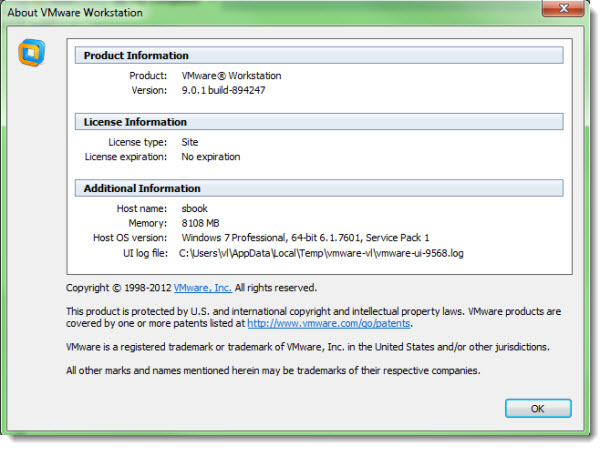Click the Windows 7 Professional host OS value
The image size is (605, 450).
point(305,238)
